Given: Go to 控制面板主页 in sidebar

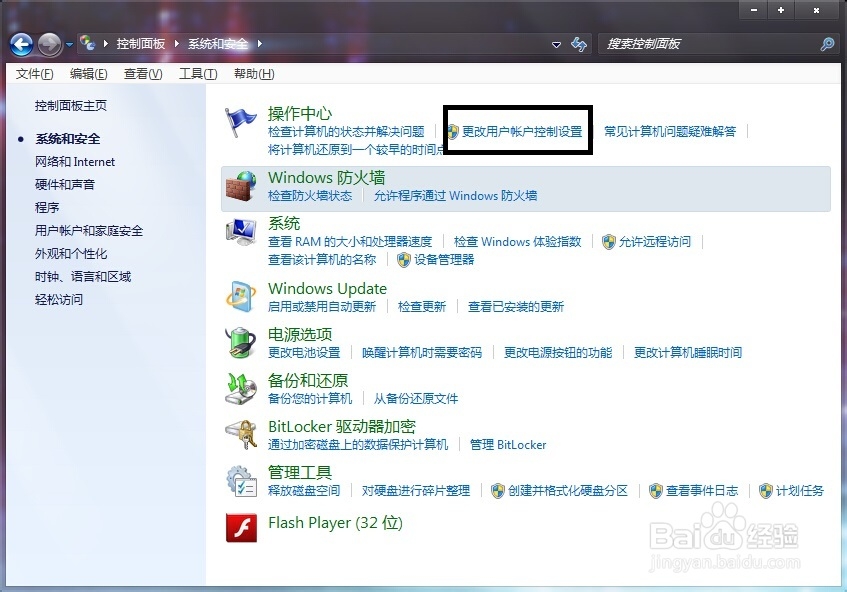Looking at the screenshot, I should pos(71,106).
